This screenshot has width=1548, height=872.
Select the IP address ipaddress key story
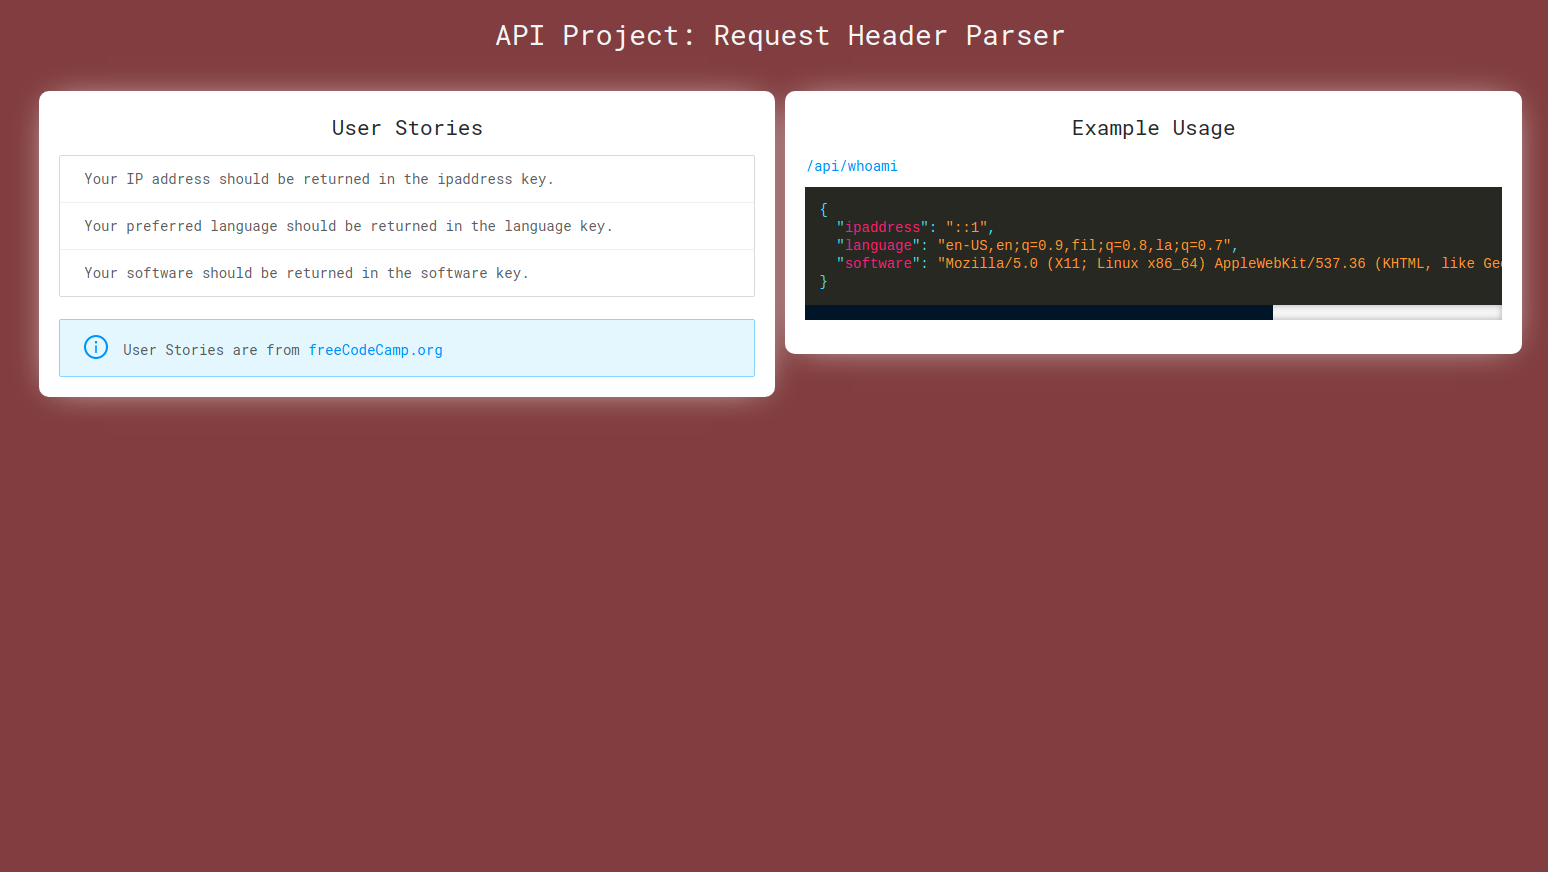[407, 179]
